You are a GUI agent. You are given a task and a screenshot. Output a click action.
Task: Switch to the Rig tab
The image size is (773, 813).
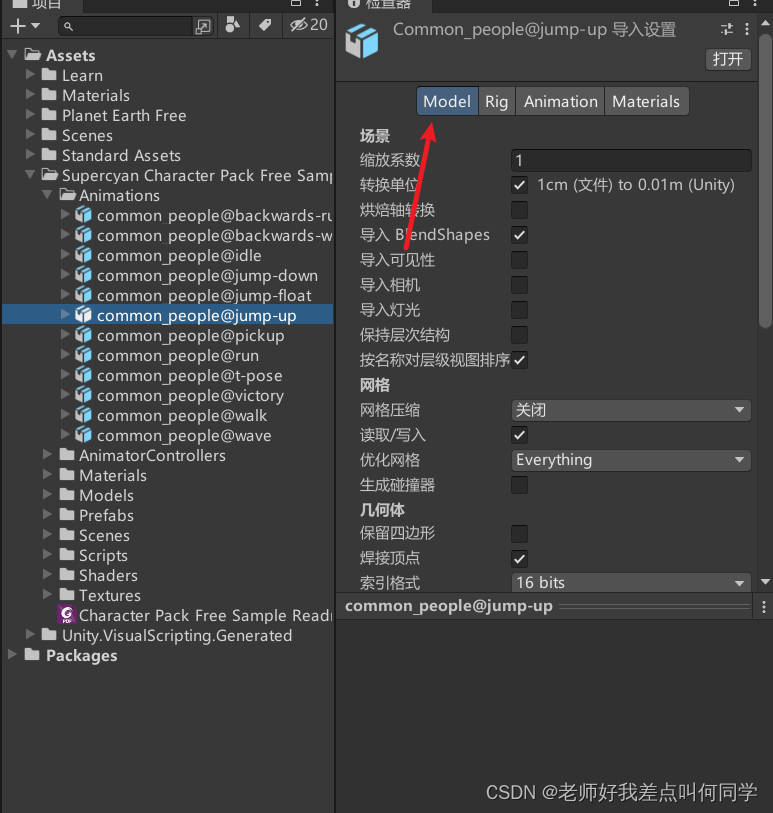(496, 101)
